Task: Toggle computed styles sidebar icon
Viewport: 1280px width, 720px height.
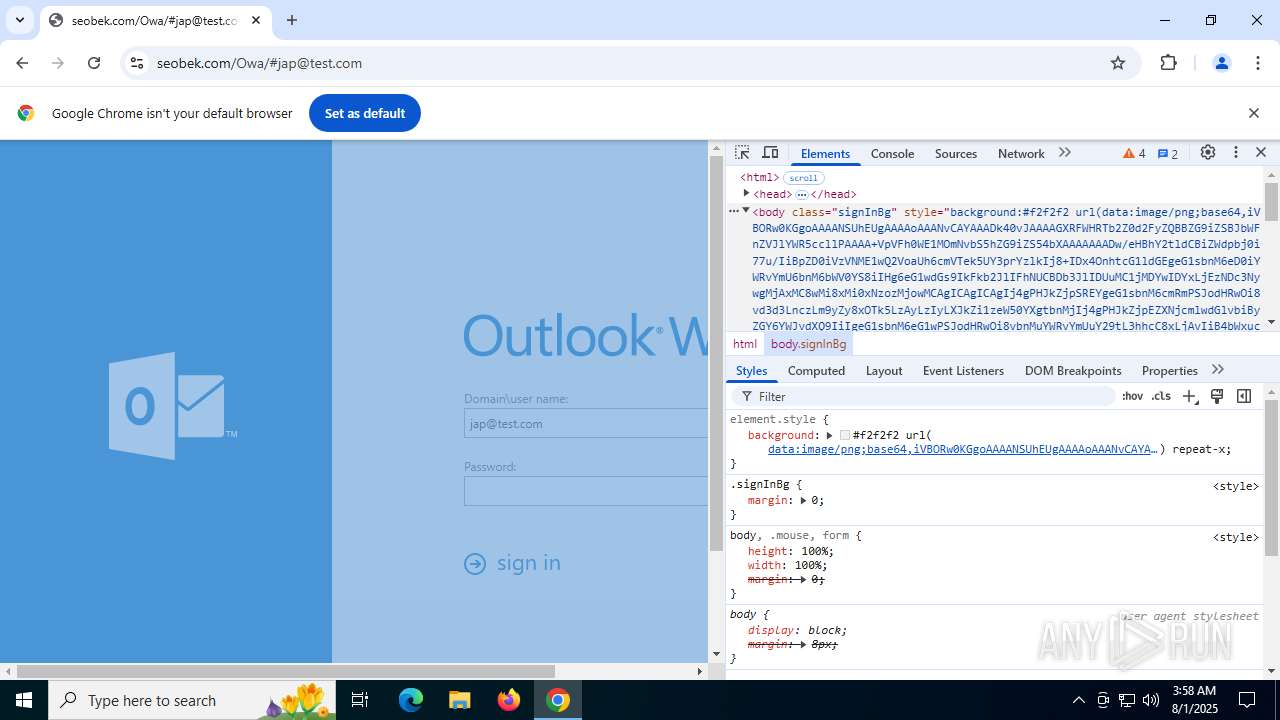Action: point(1244,397)
